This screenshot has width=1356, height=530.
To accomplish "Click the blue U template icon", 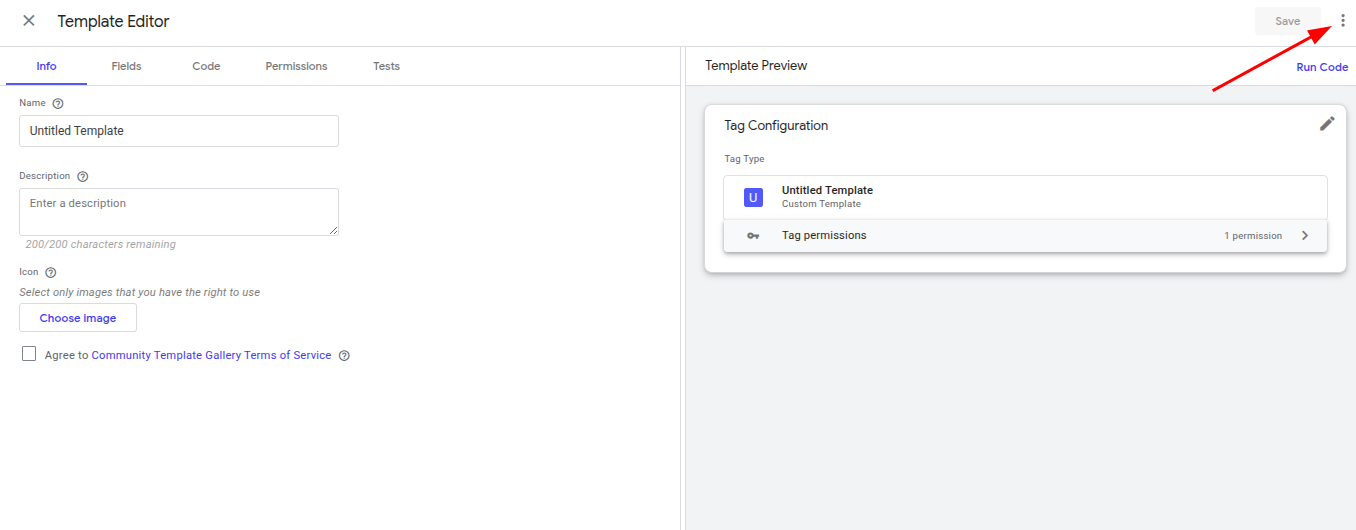I will point(753,197).
